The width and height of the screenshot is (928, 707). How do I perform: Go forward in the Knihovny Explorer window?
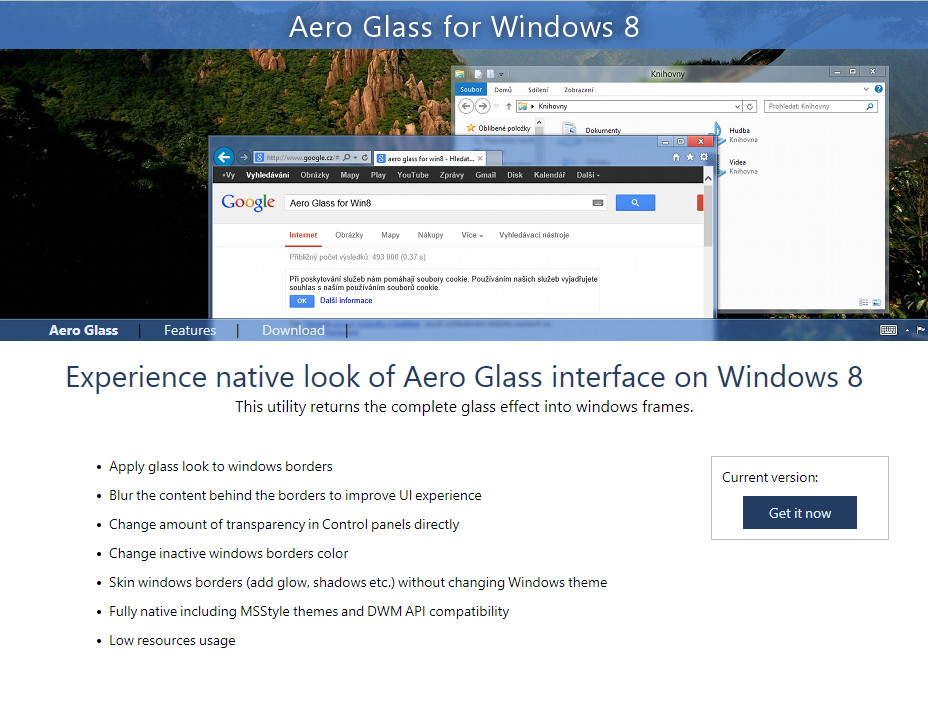[483, 106]
